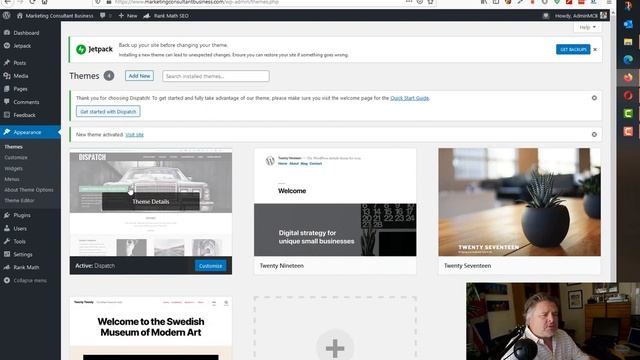Click the Add New theme button
The height and width of the screenshot is (360, 640).
click(139, 76)
